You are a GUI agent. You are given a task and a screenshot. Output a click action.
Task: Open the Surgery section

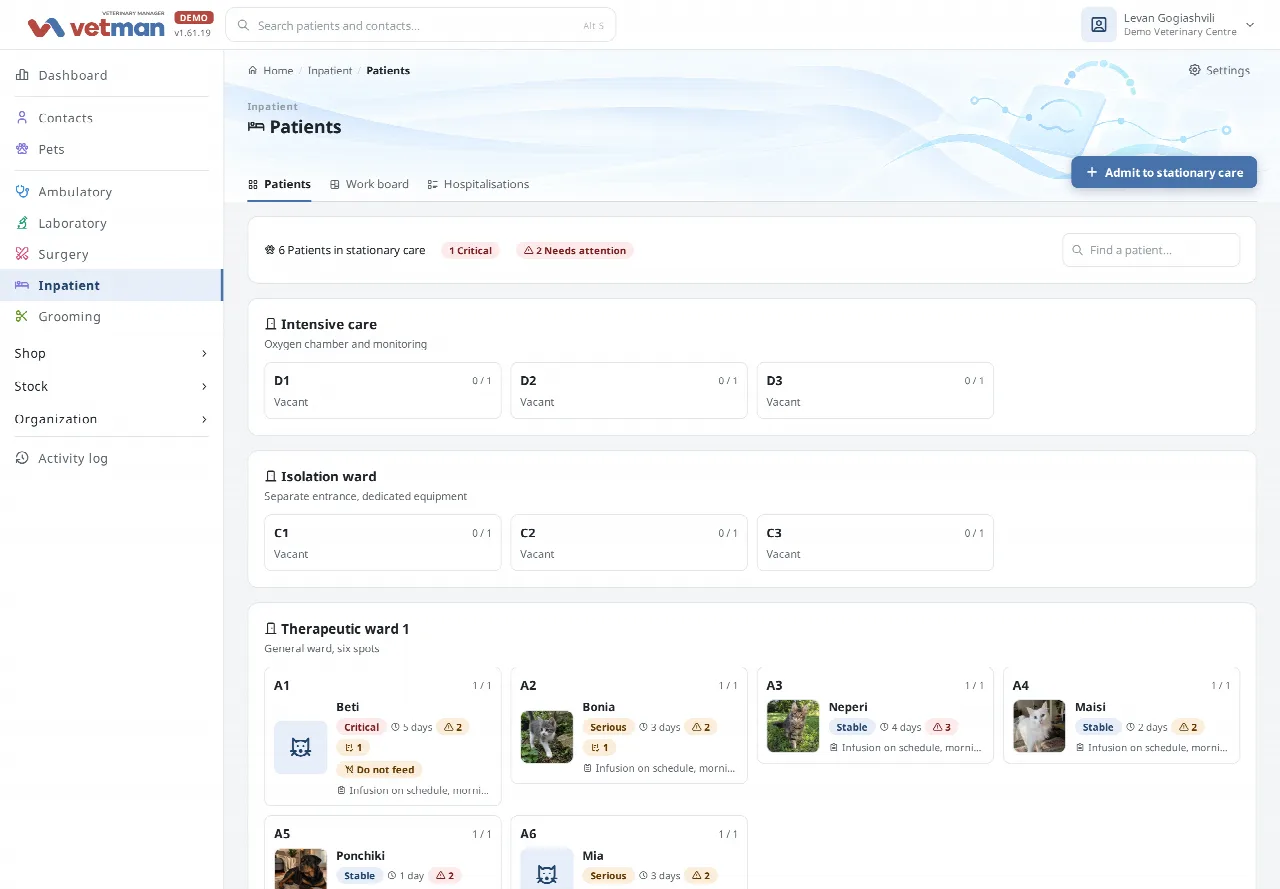pyautogui.click(x=111, y=254)
